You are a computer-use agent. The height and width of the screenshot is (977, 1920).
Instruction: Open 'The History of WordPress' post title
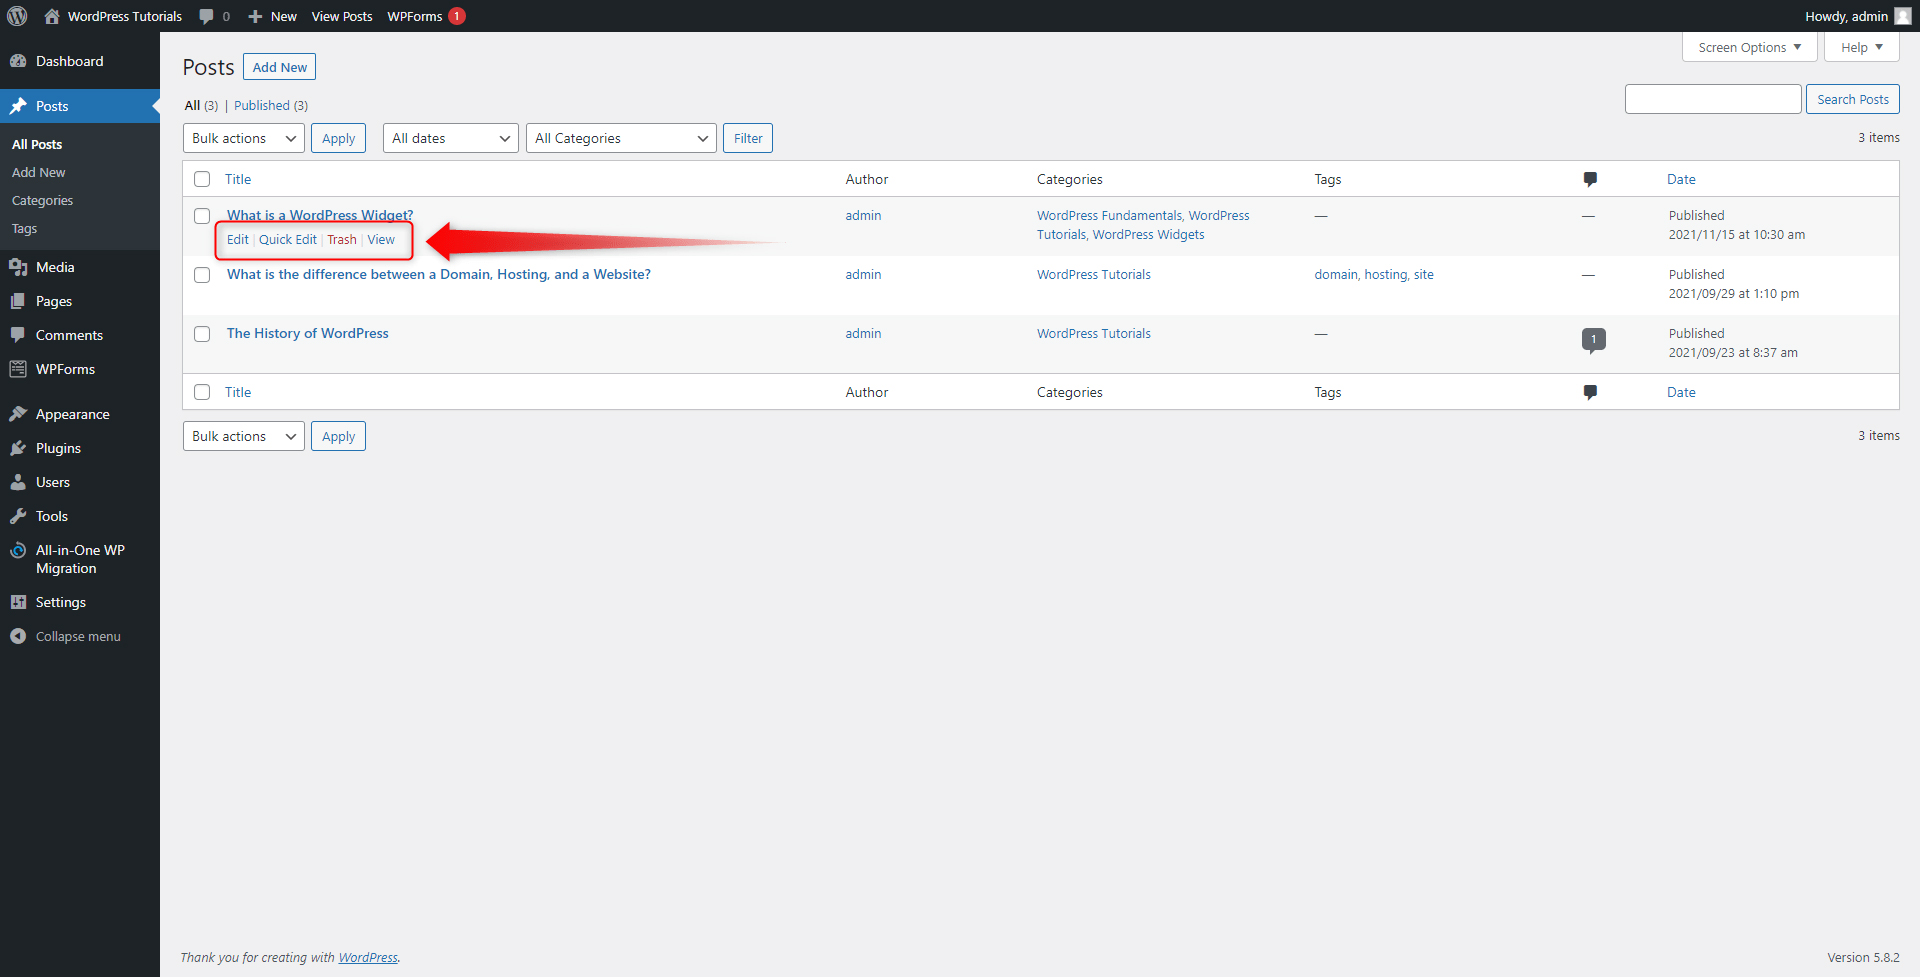click(308, 333)
